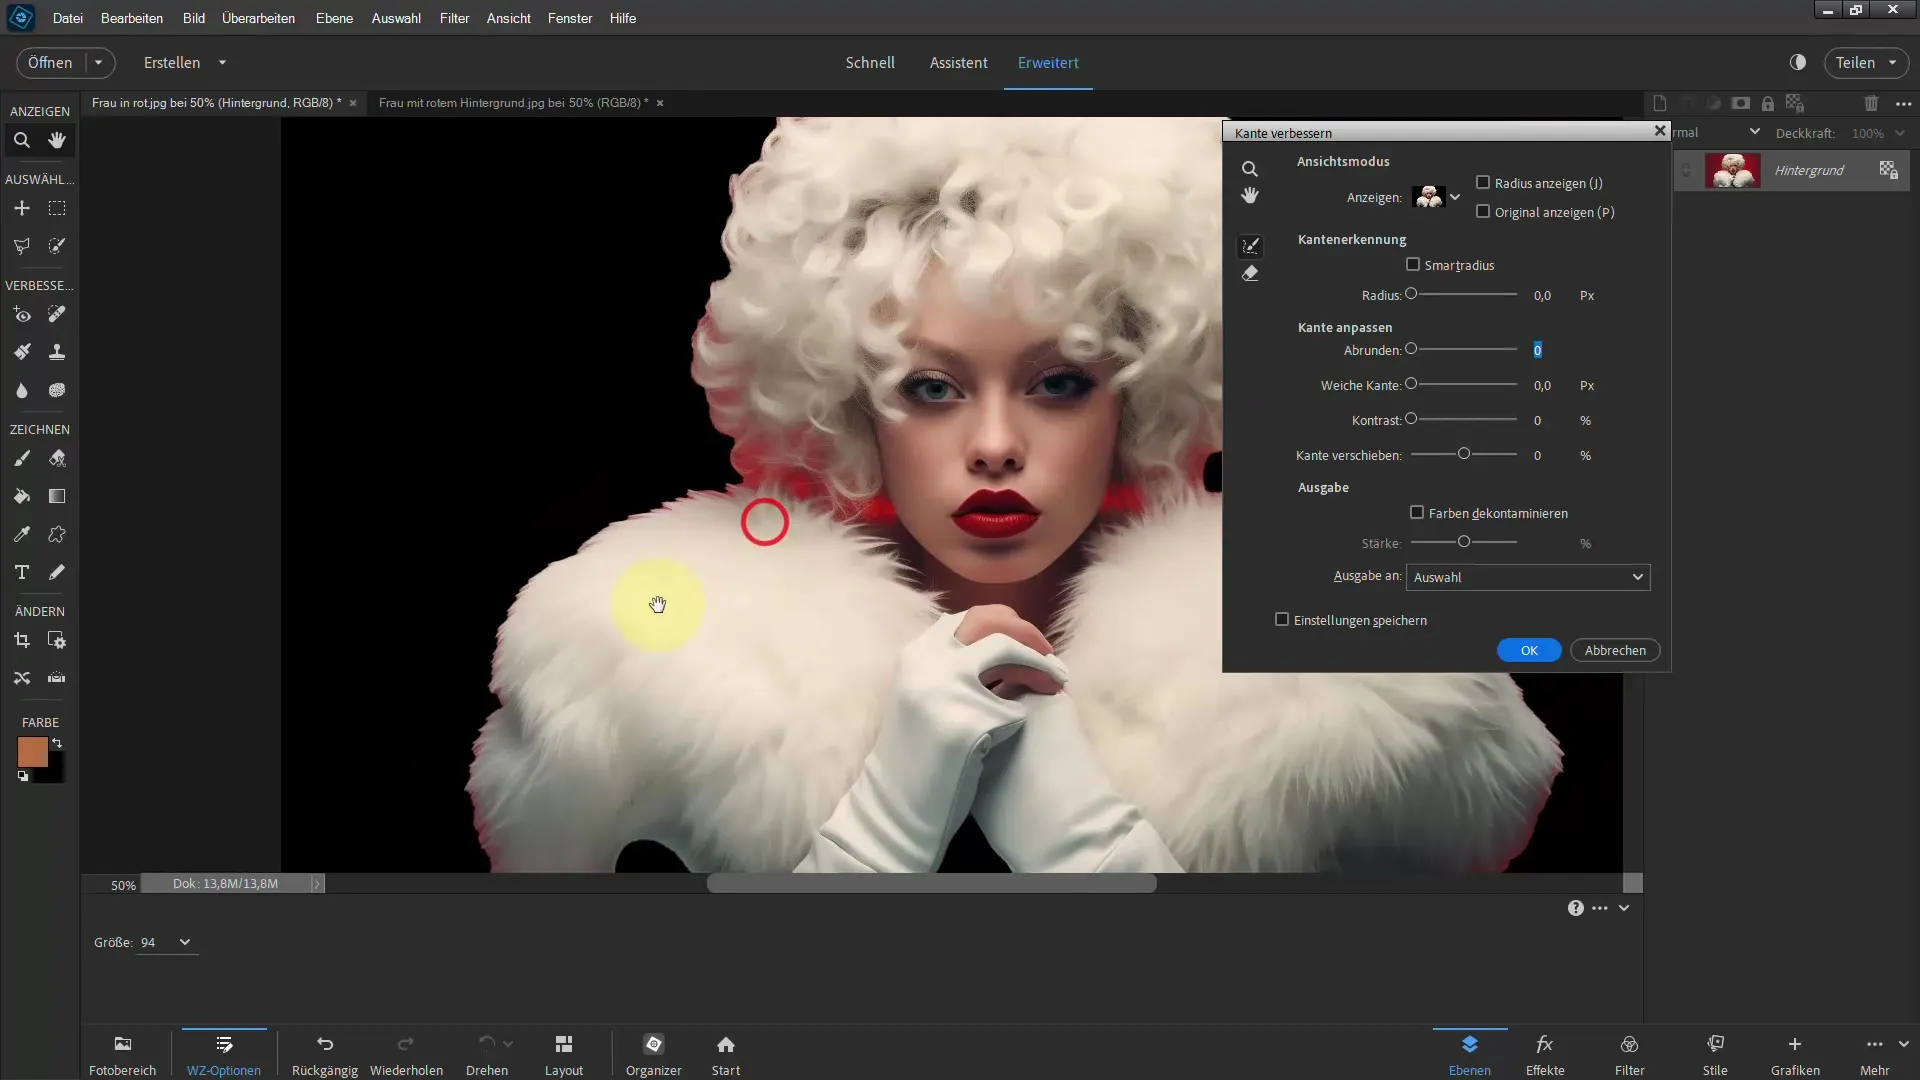This screenshot has width=1920, height=1080.
Task: Switch to Assistent mode tab
Action: 958,62
